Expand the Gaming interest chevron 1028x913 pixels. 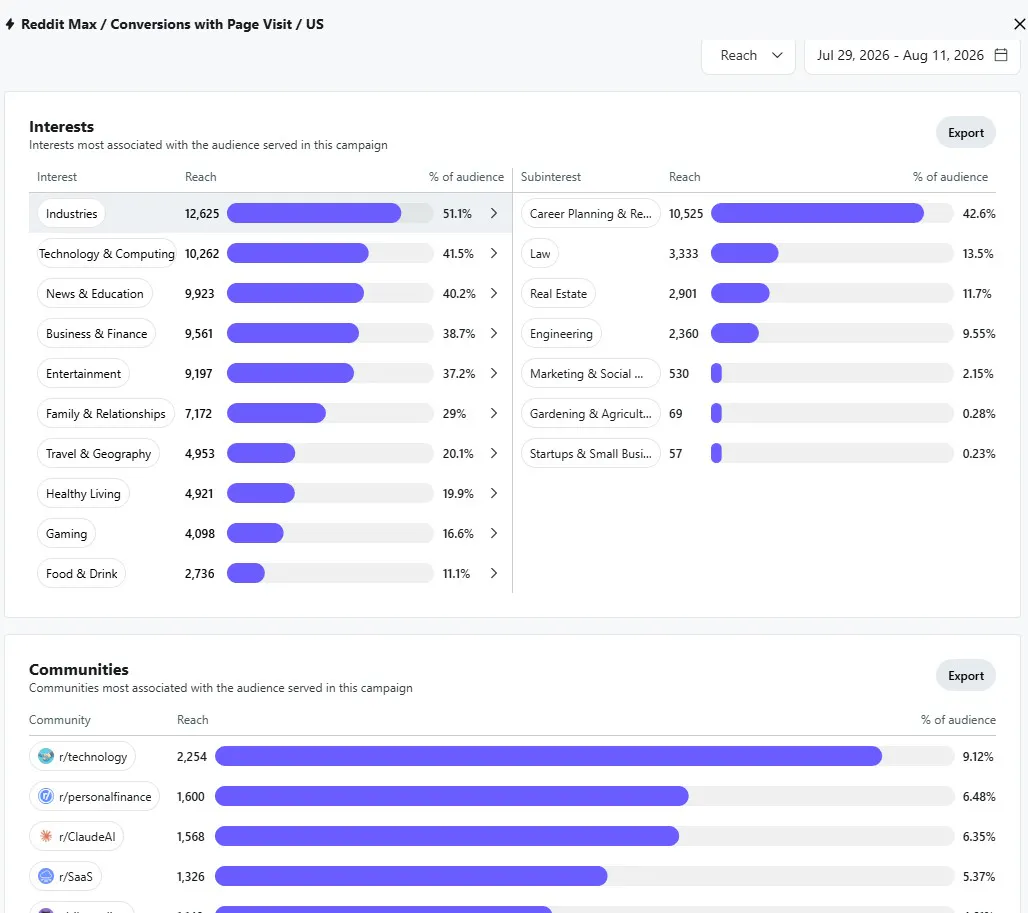point(494,534)
